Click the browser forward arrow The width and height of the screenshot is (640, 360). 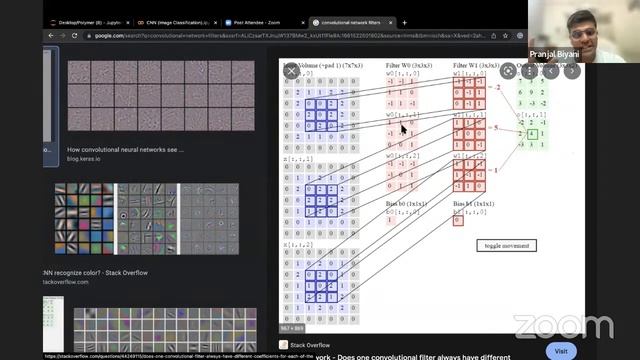pos(62,36)
